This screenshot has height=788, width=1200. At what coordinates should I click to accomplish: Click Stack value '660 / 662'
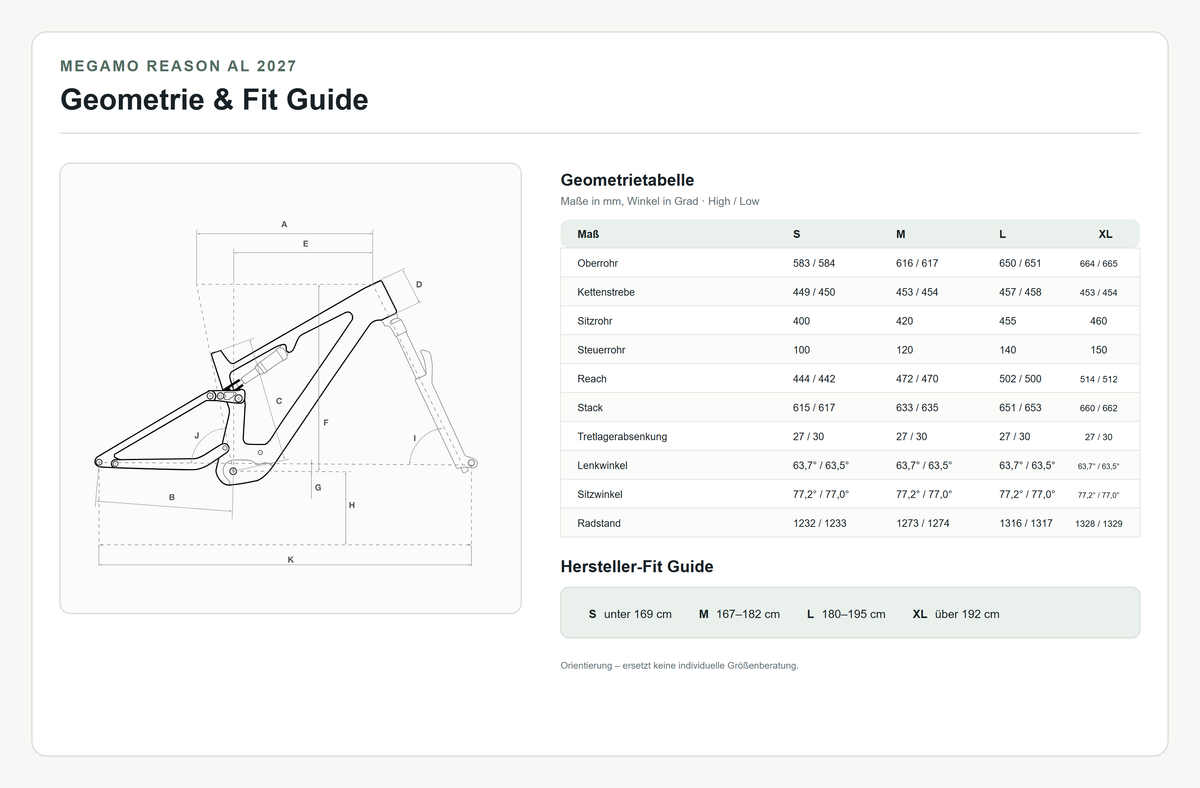[x=1099, y=408]
